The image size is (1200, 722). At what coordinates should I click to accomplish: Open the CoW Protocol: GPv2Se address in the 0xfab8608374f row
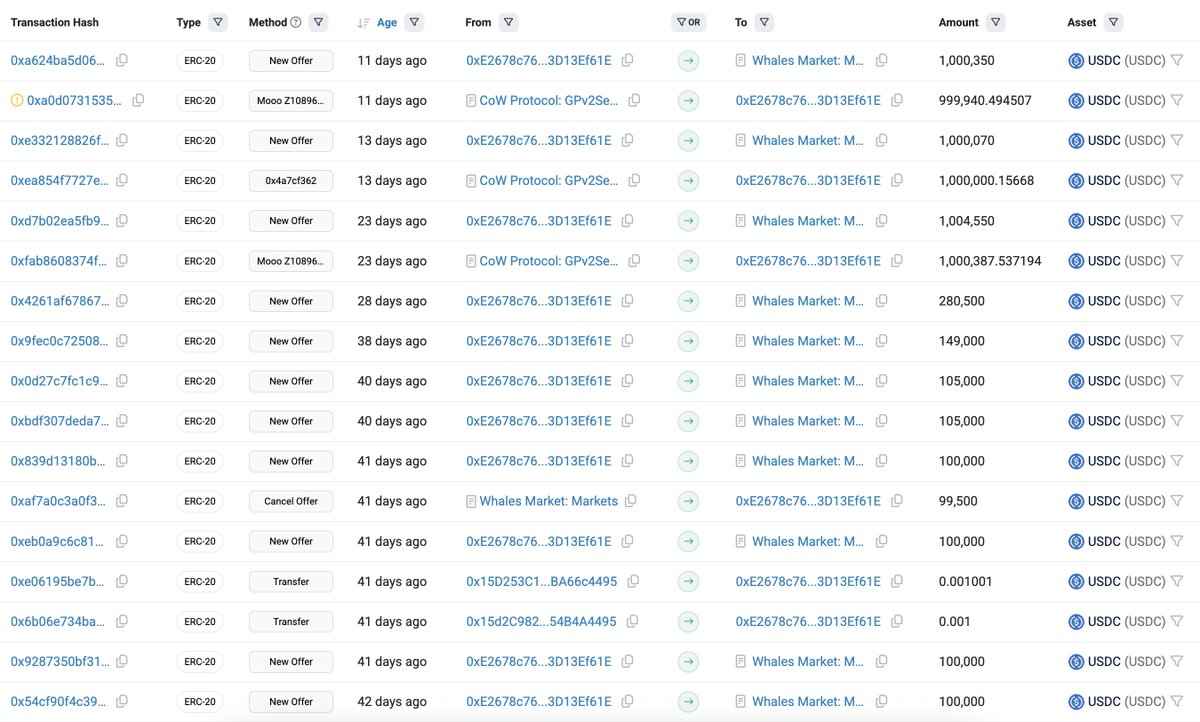(x=549, y=261)
